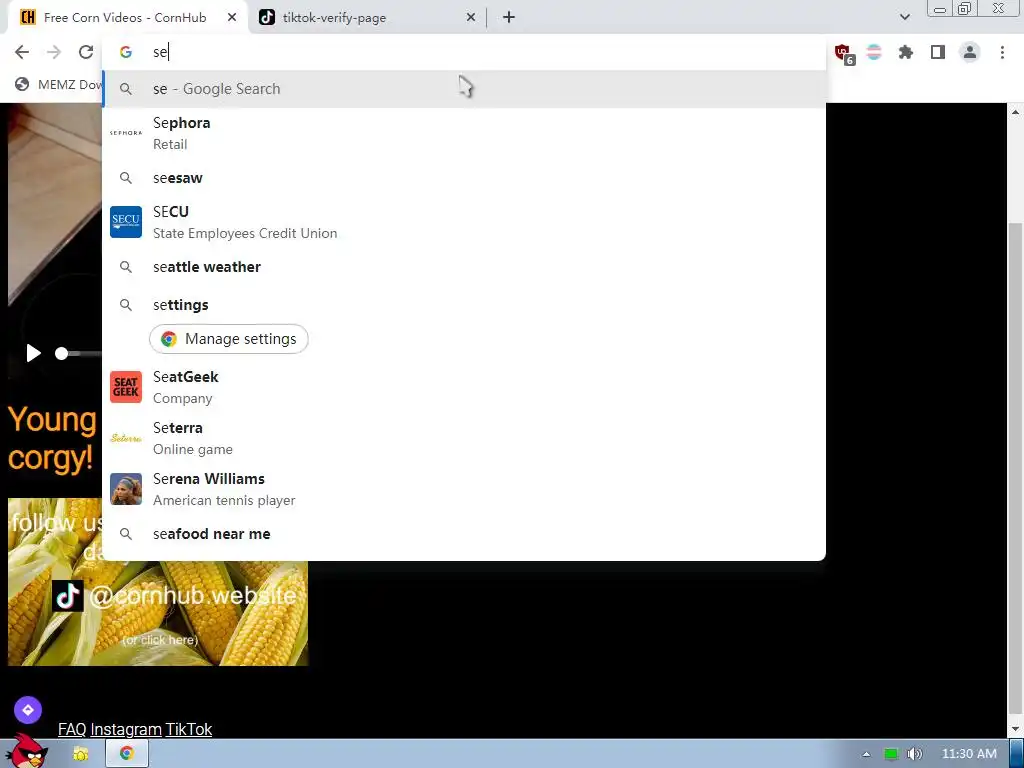Viewport: 1024px width, 768px height.
Task: Open the Chrome profile avatar
Action: click(970, 52)
